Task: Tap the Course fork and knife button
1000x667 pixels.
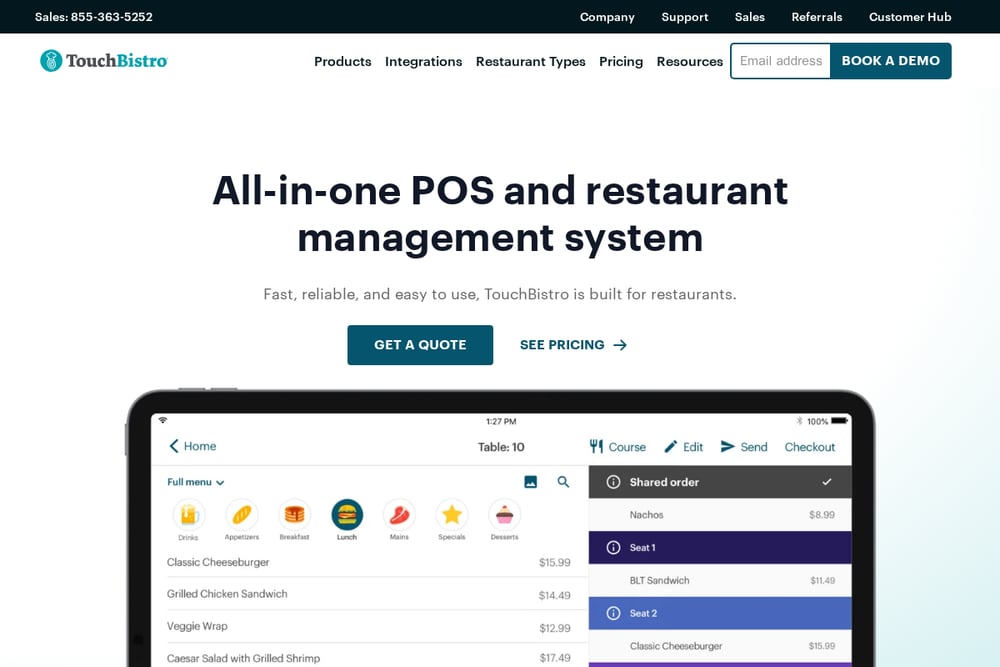Action: [617, 447]
